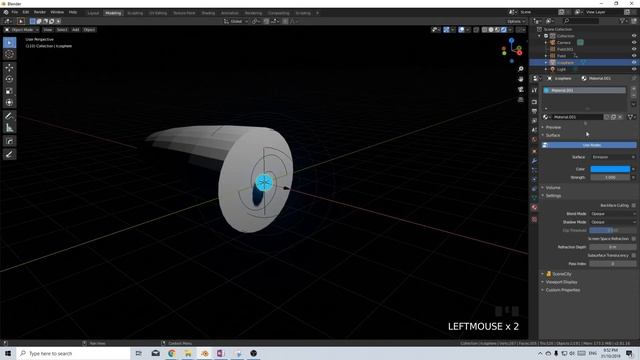Open the Output properties tab icon

pyautogui.click(x=534, y=111)
